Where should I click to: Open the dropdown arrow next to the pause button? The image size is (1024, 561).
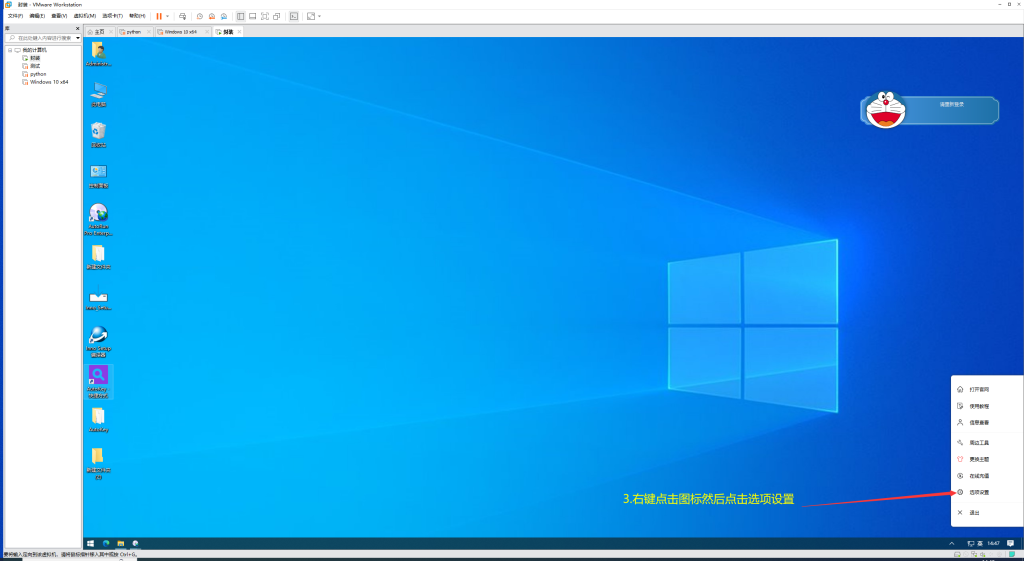pyautogui.click(x=167, y=16)
